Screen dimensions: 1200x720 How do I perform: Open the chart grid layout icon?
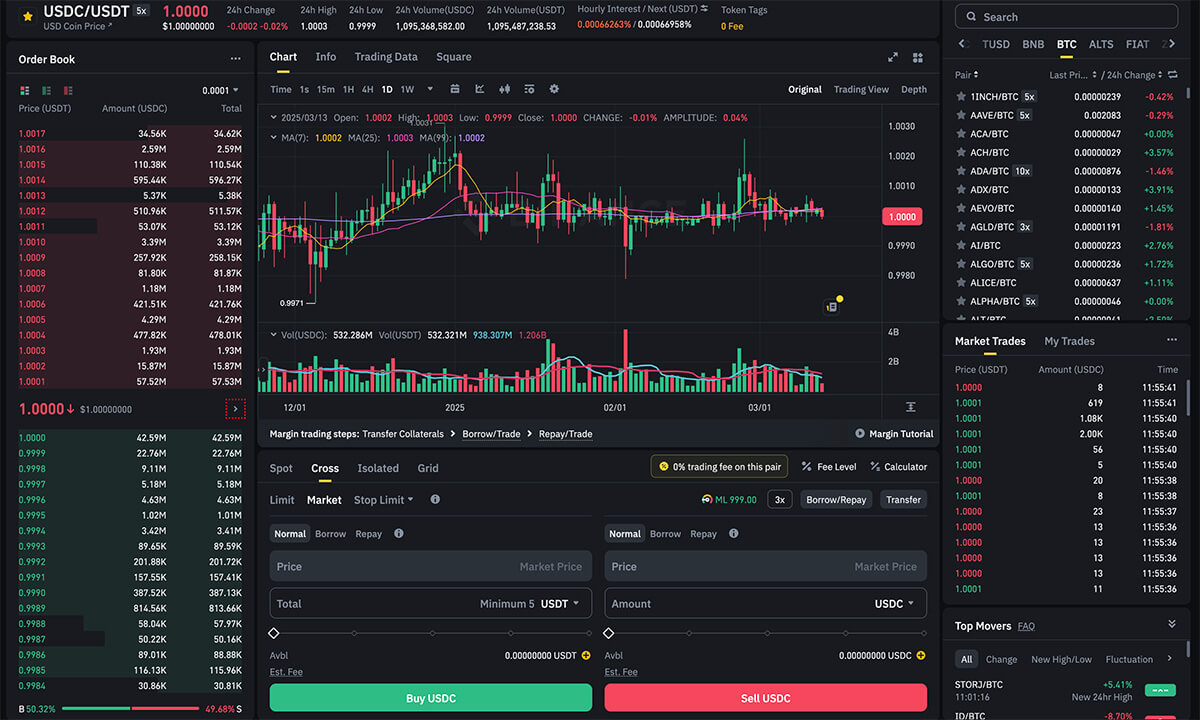pos(917,58)
